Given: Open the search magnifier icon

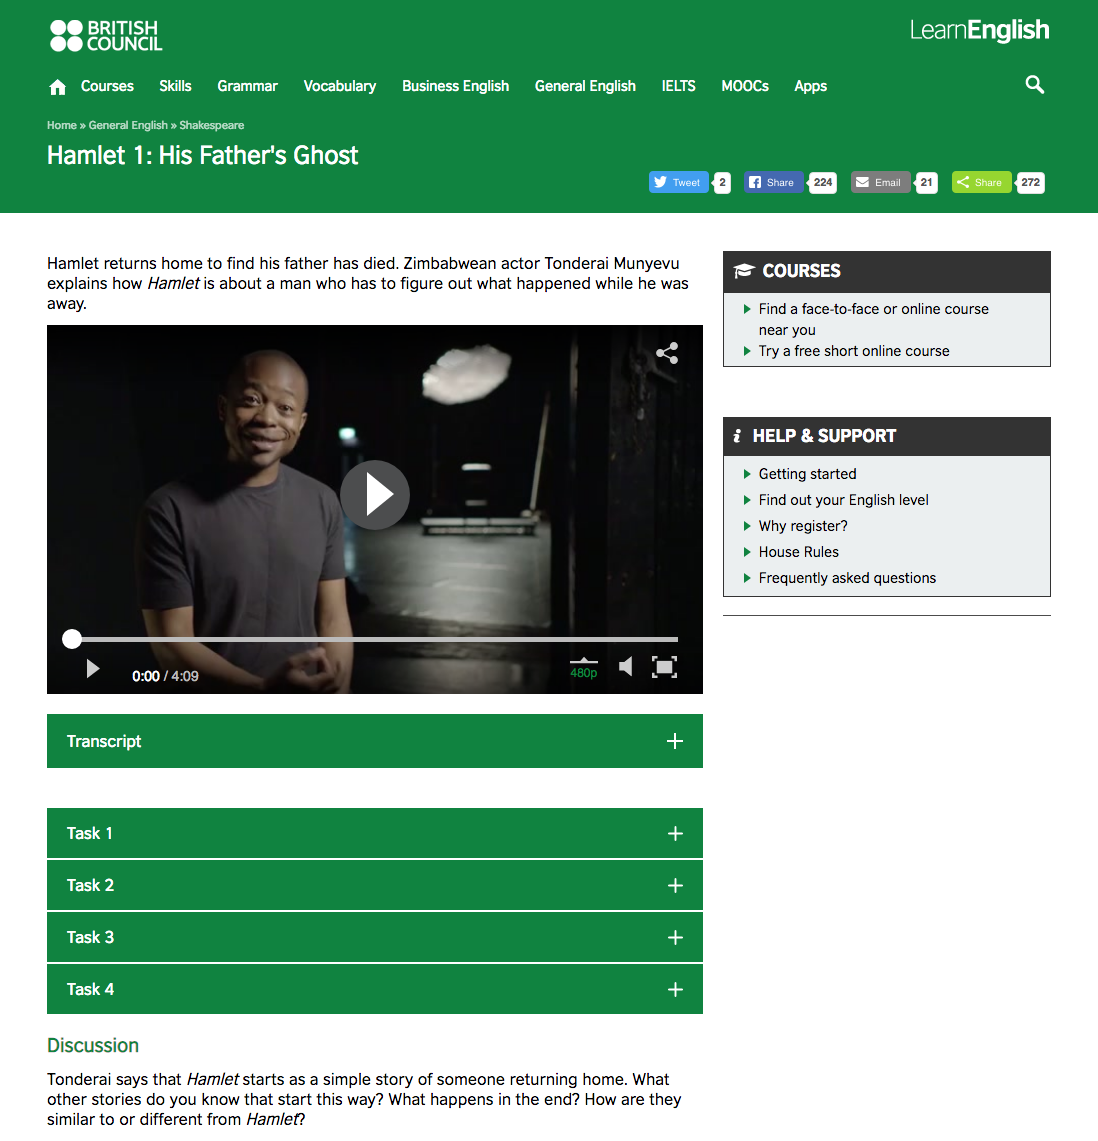Looking at the screenshot, I should click(1035, 85).
